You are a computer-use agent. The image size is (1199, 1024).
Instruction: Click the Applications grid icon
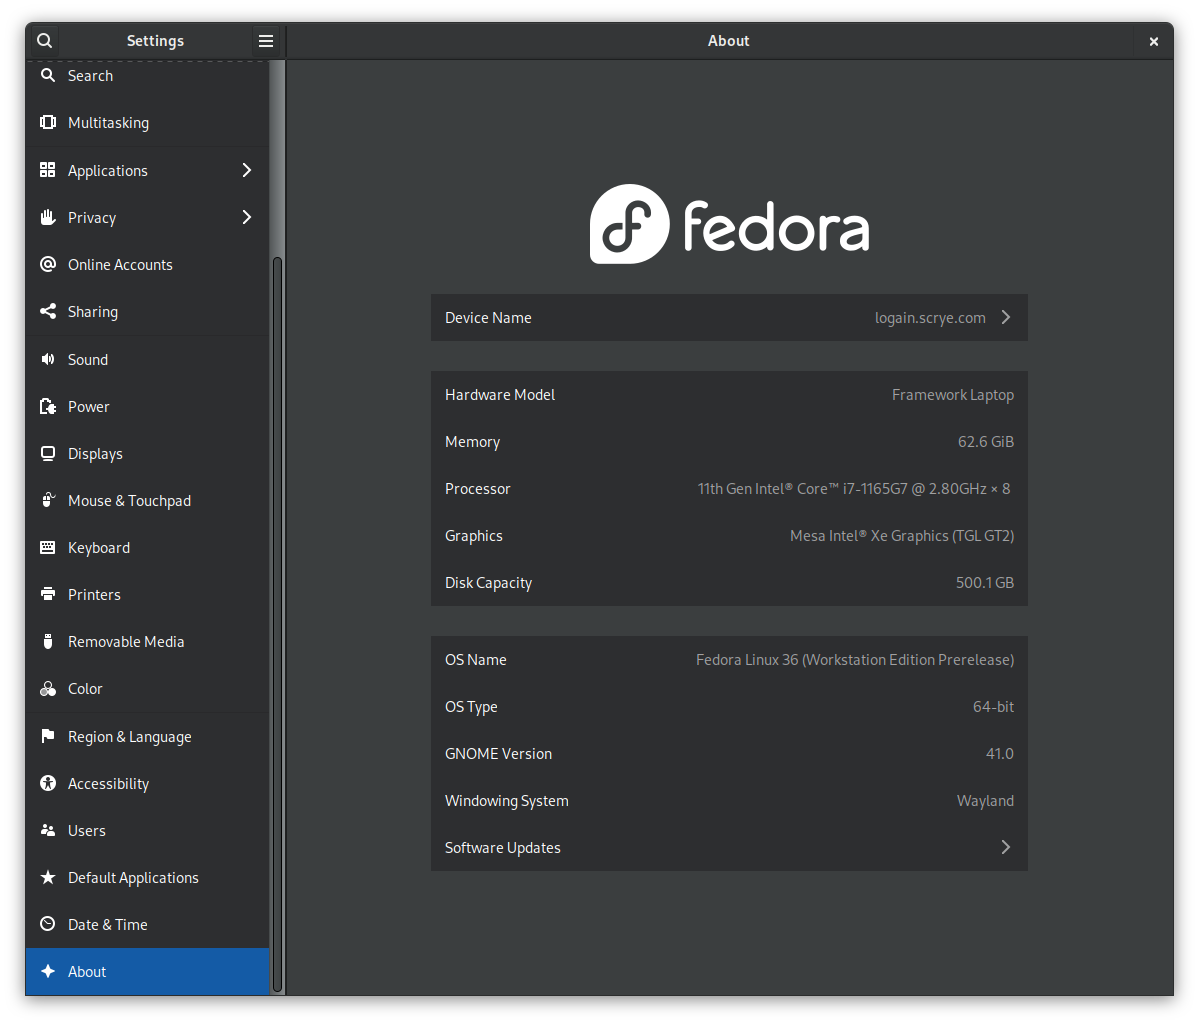[47, 170]
